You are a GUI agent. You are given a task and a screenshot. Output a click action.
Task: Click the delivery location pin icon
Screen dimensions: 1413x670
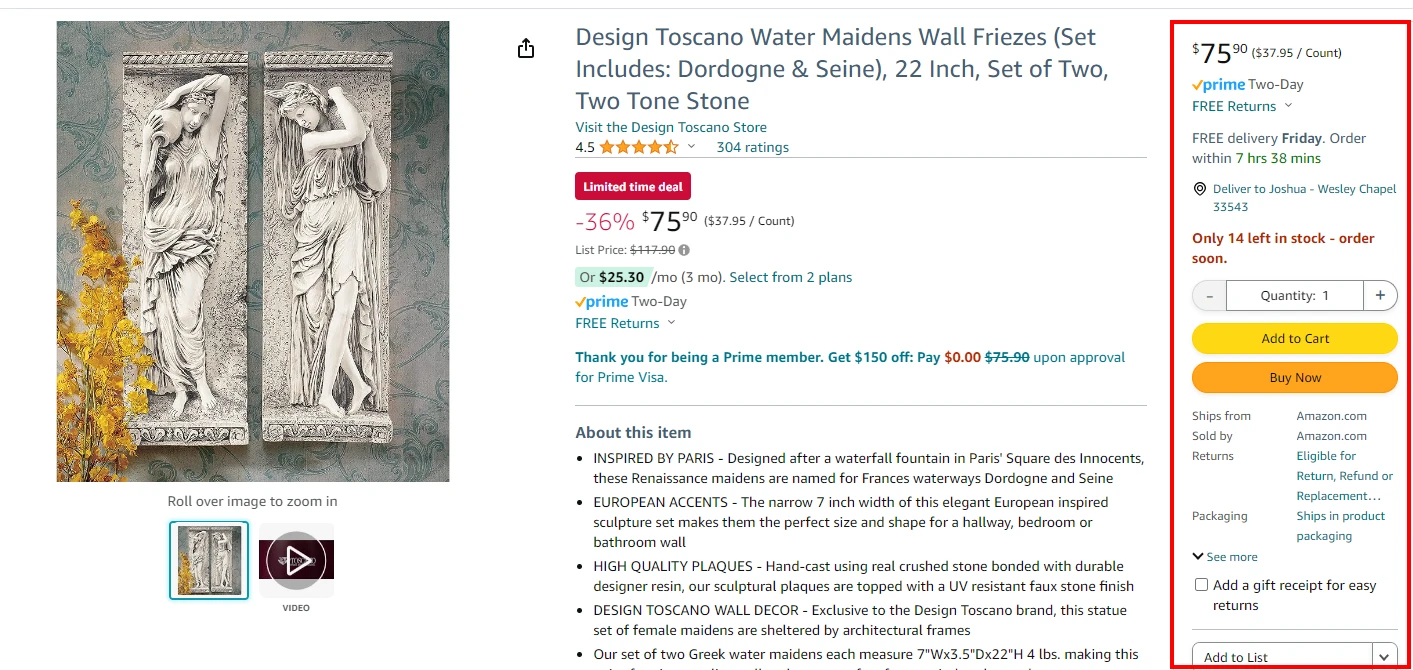pyautogui.click(x=1200, y=189)
